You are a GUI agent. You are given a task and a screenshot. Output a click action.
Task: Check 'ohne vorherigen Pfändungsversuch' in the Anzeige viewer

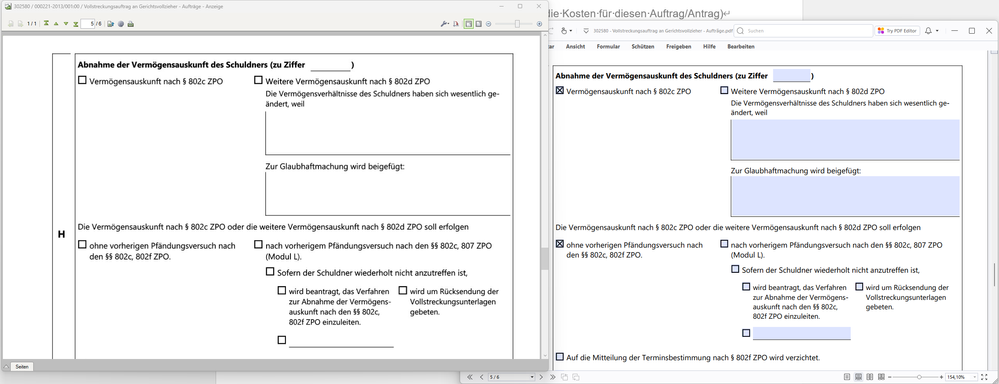pos(82,245)
